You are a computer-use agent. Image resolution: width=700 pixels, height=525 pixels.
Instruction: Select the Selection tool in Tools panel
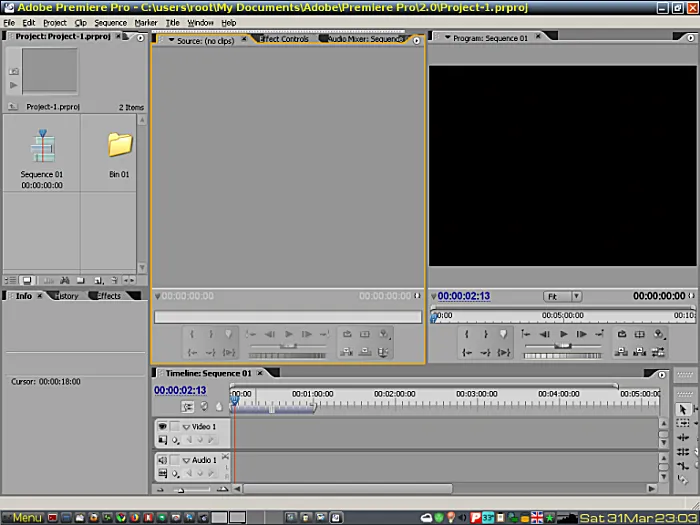(683, 409)
